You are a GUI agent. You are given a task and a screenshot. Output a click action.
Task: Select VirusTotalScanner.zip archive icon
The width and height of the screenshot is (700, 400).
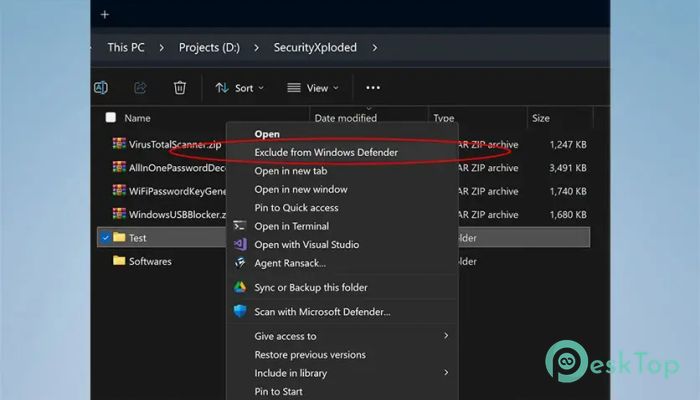pyautogui.click(x=119, y=144)
